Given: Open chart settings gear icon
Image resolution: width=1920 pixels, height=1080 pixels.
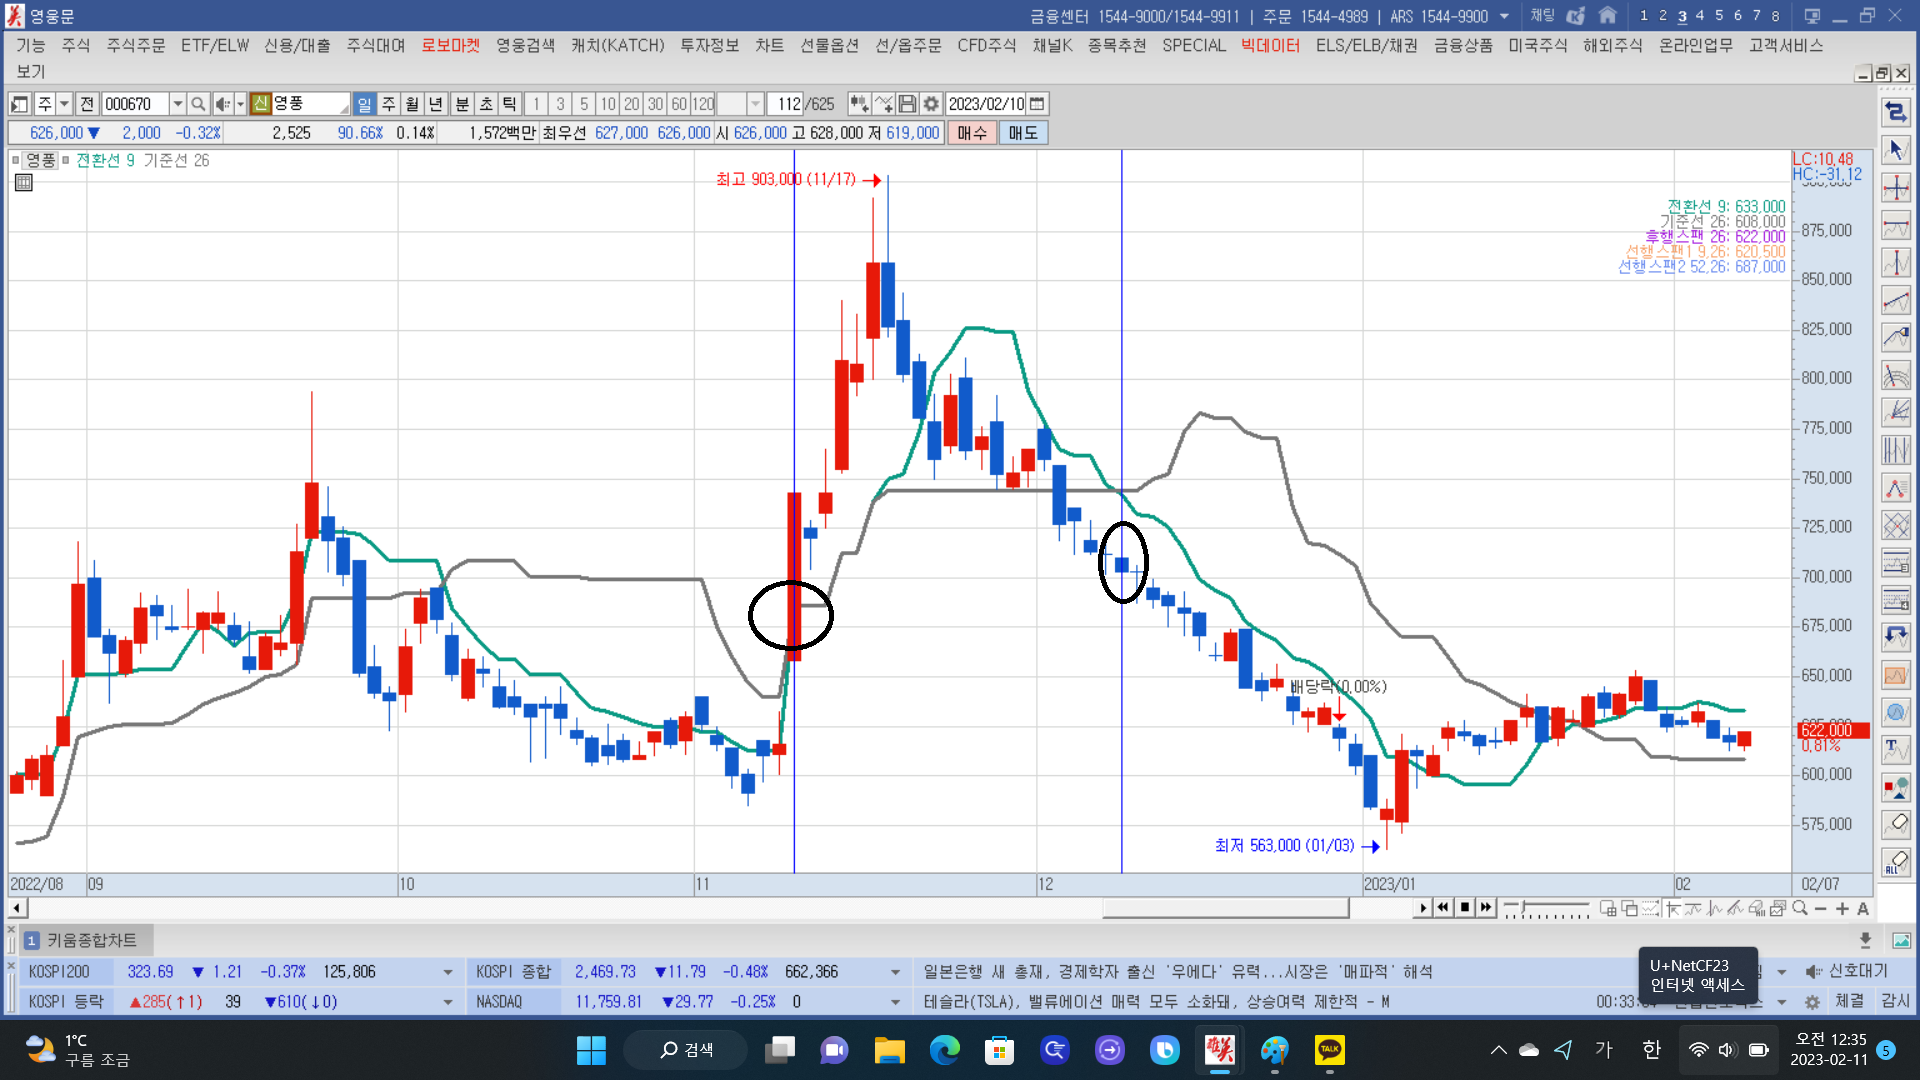Looking at the screenshot, I should [931, 104].
